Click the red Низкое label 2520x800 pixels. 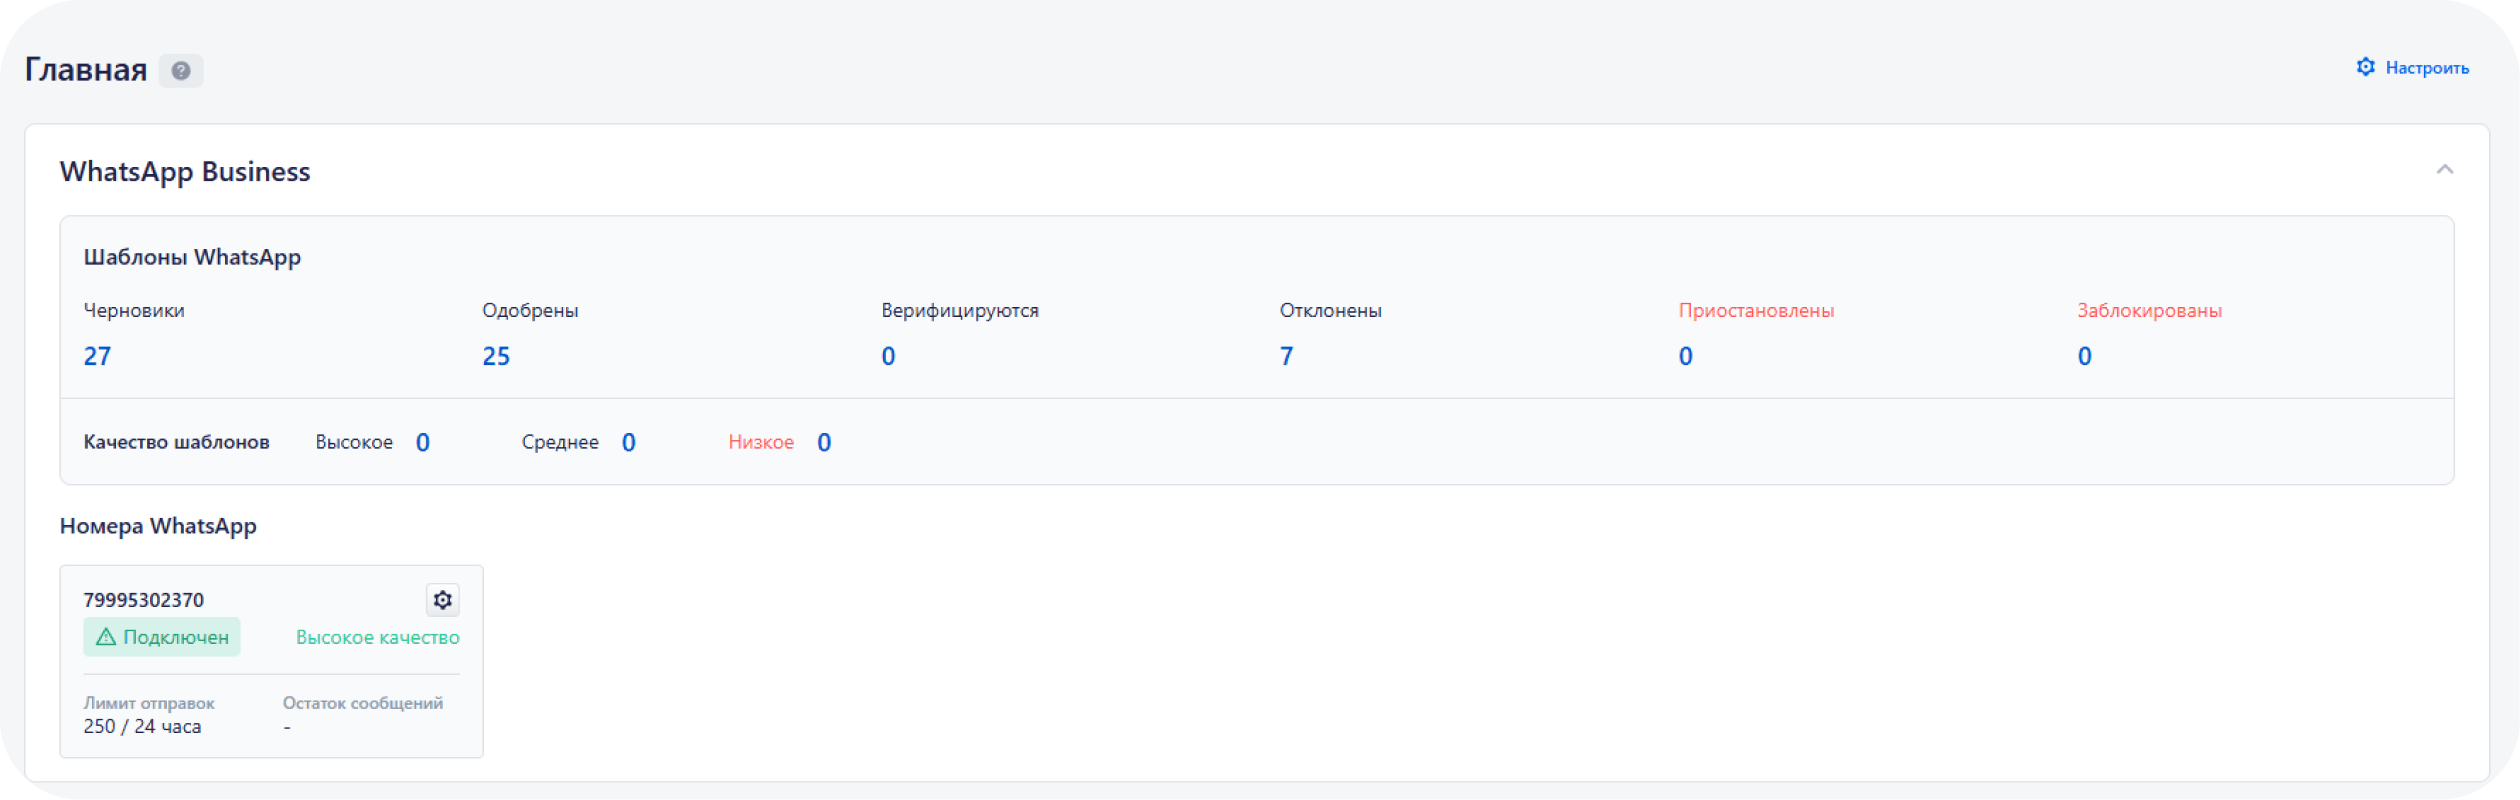pyautogui.click(x=761, y=442)
